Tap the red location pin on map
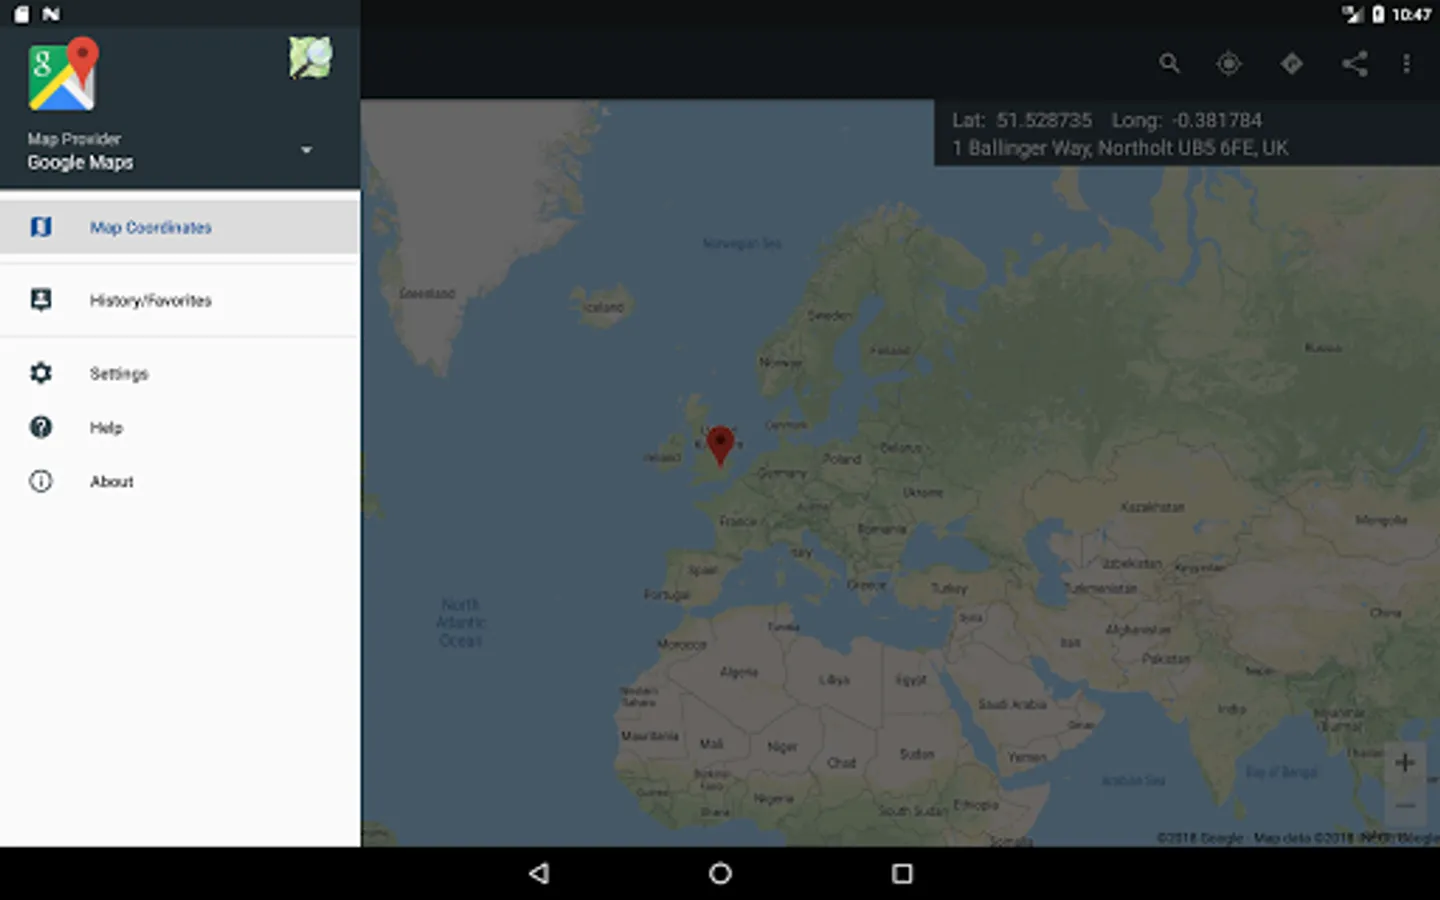This screenshot has width=1440, height=900. [720, 445]
